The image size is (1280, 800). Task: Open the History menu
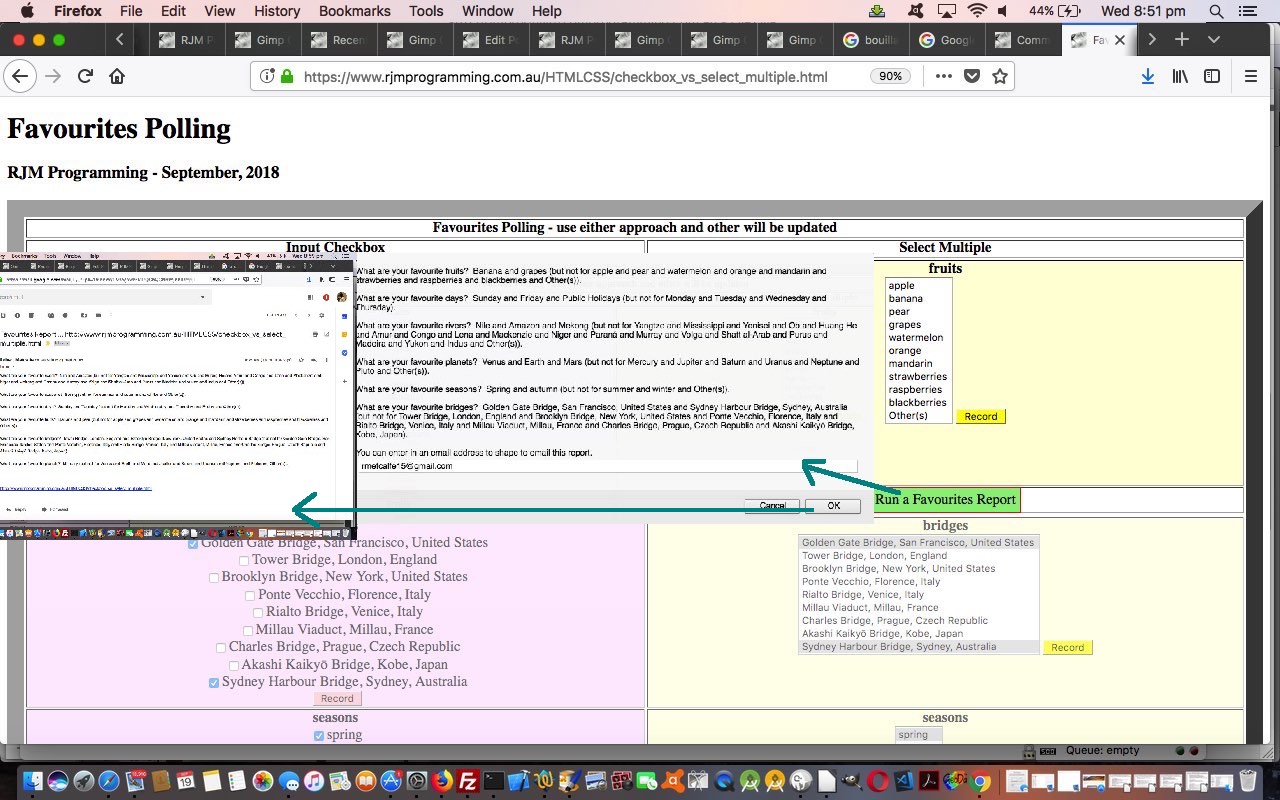(x=277, y=11)
